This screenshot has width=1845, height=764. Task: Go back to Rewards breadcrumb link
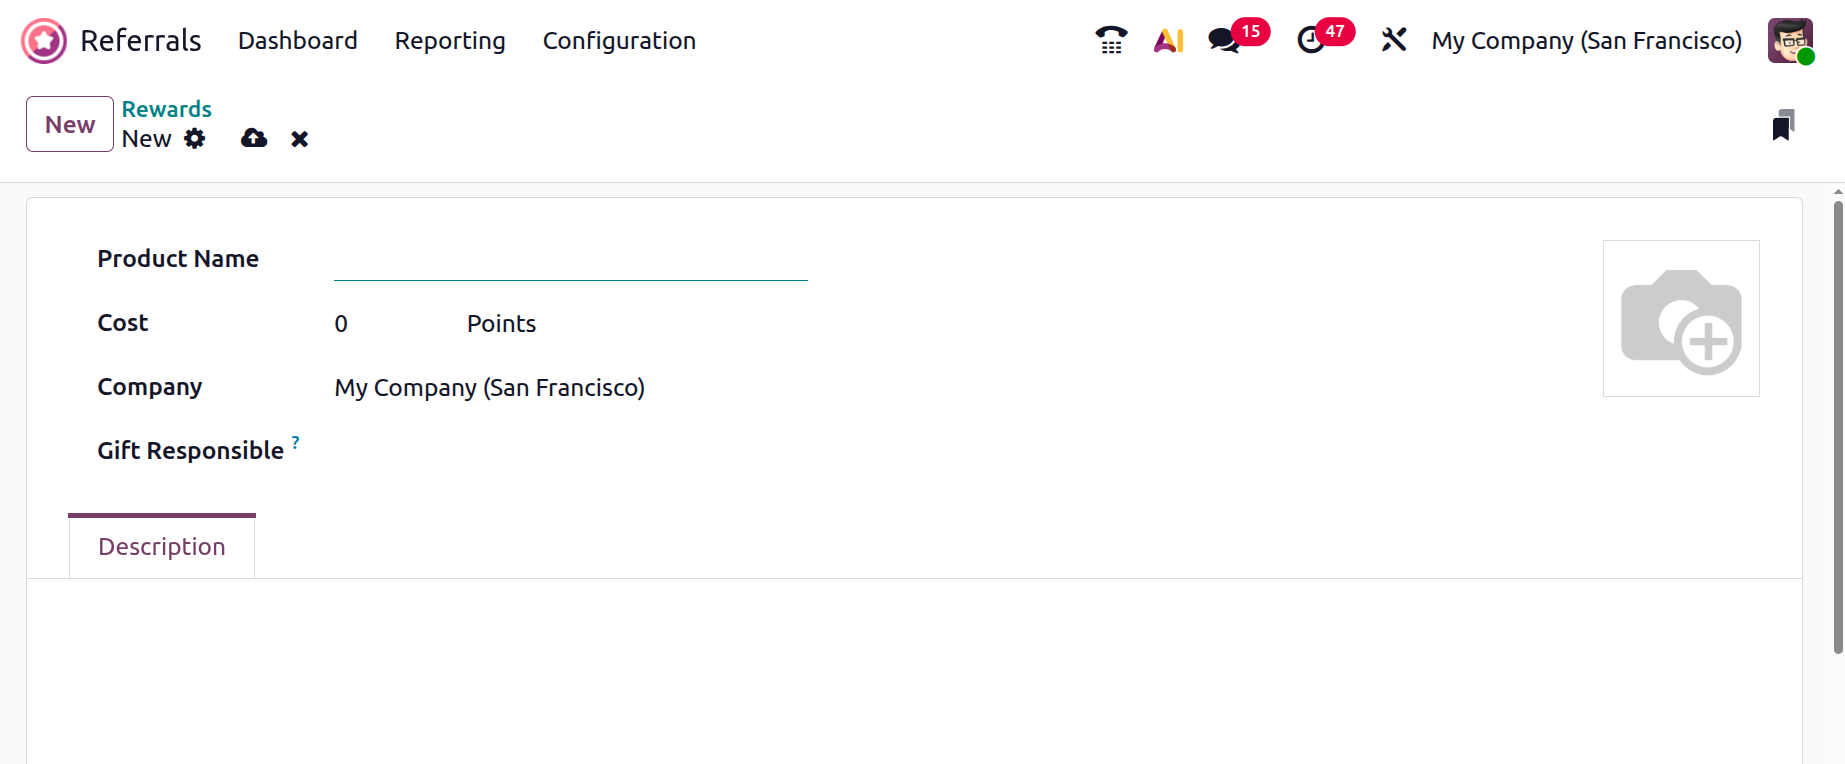click(167, 109)
